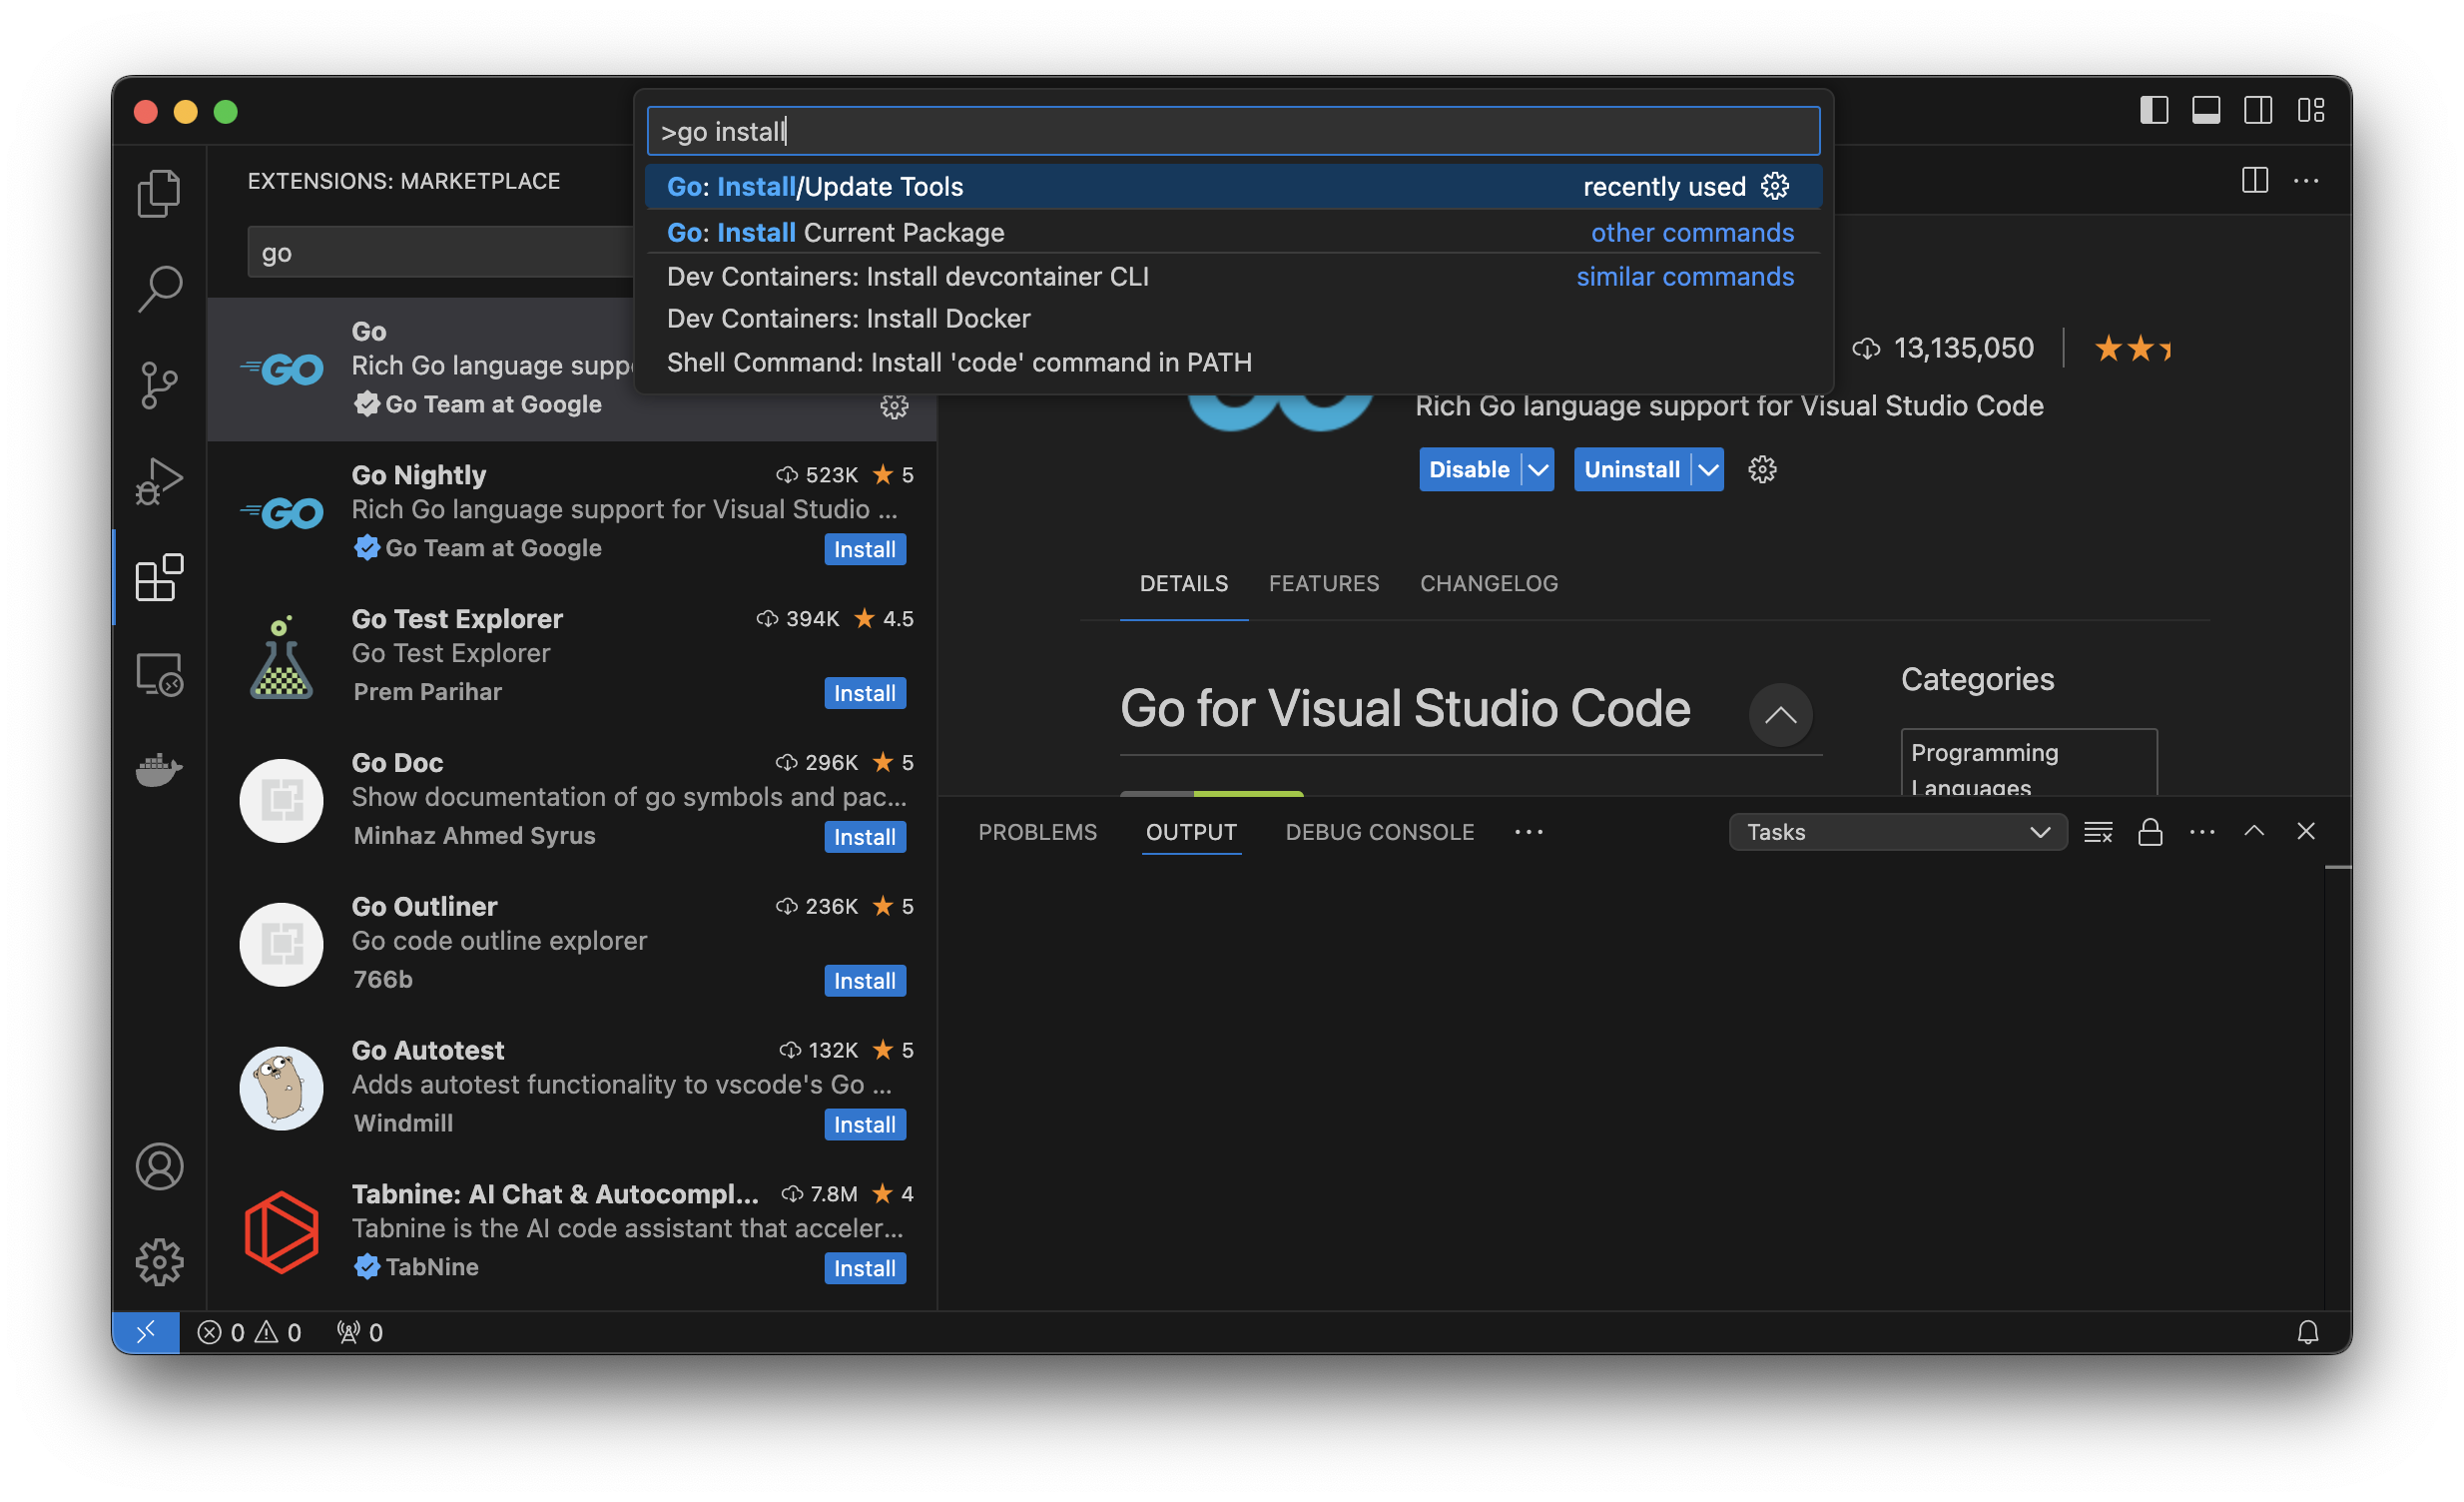The height and width of the screenshot is (1502, 2464).
Task: Open the Explorer view in the sidebar
Action: (x=159, y=192)
